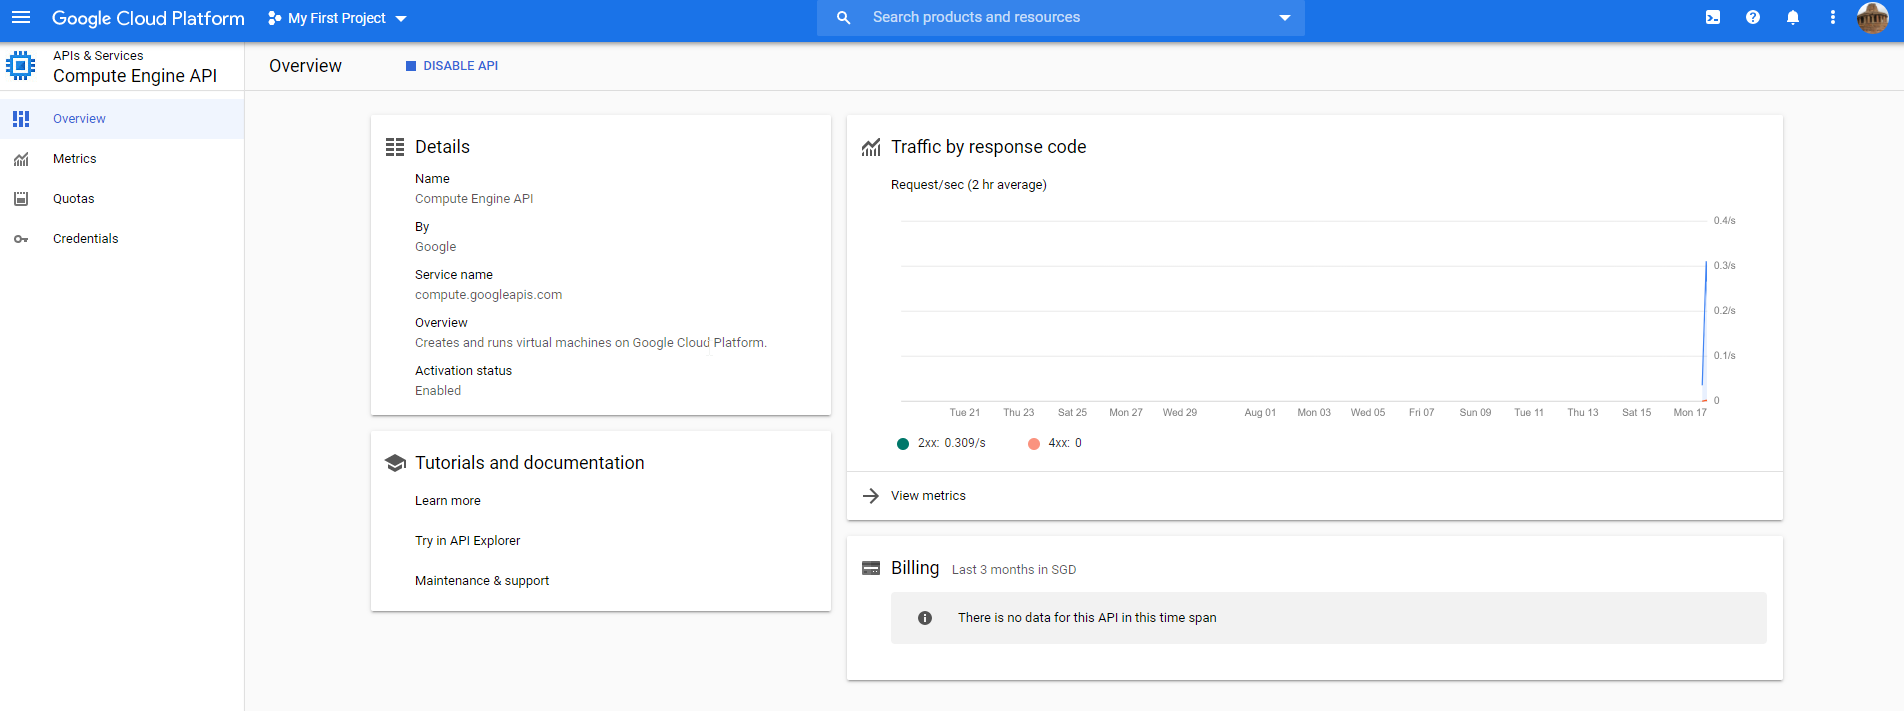Focus the Search products and resources field
This screenshot has height=711, width=1904.
(x=1061, y=18)
